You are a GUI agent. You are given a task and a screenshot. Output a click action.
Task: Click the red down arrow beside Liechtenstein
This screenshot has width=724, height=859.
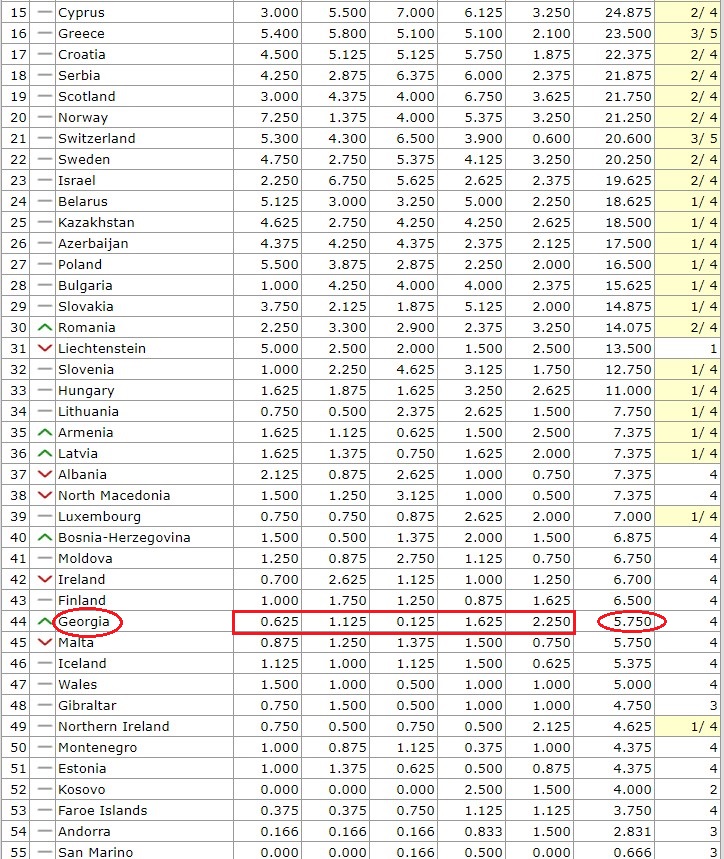[x=45, y=348]
